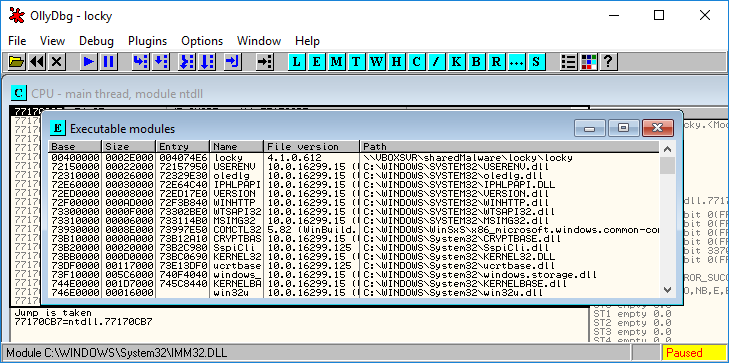Viewport: 729px width, 363px height.
Task: Select the locky module row
Action: pyautogui.click(x=354, y=158)
